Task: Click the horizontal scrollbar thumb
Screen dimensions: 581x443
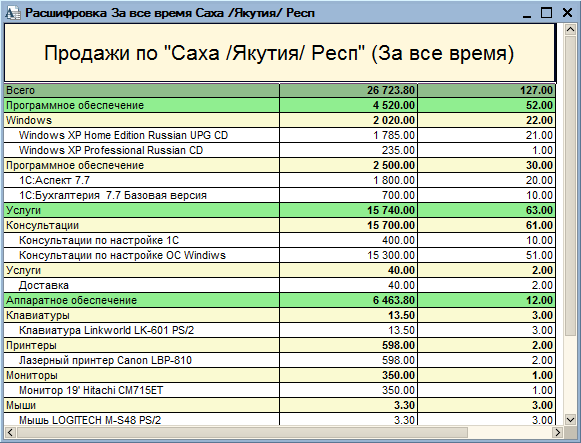Action: coord(242,432)
